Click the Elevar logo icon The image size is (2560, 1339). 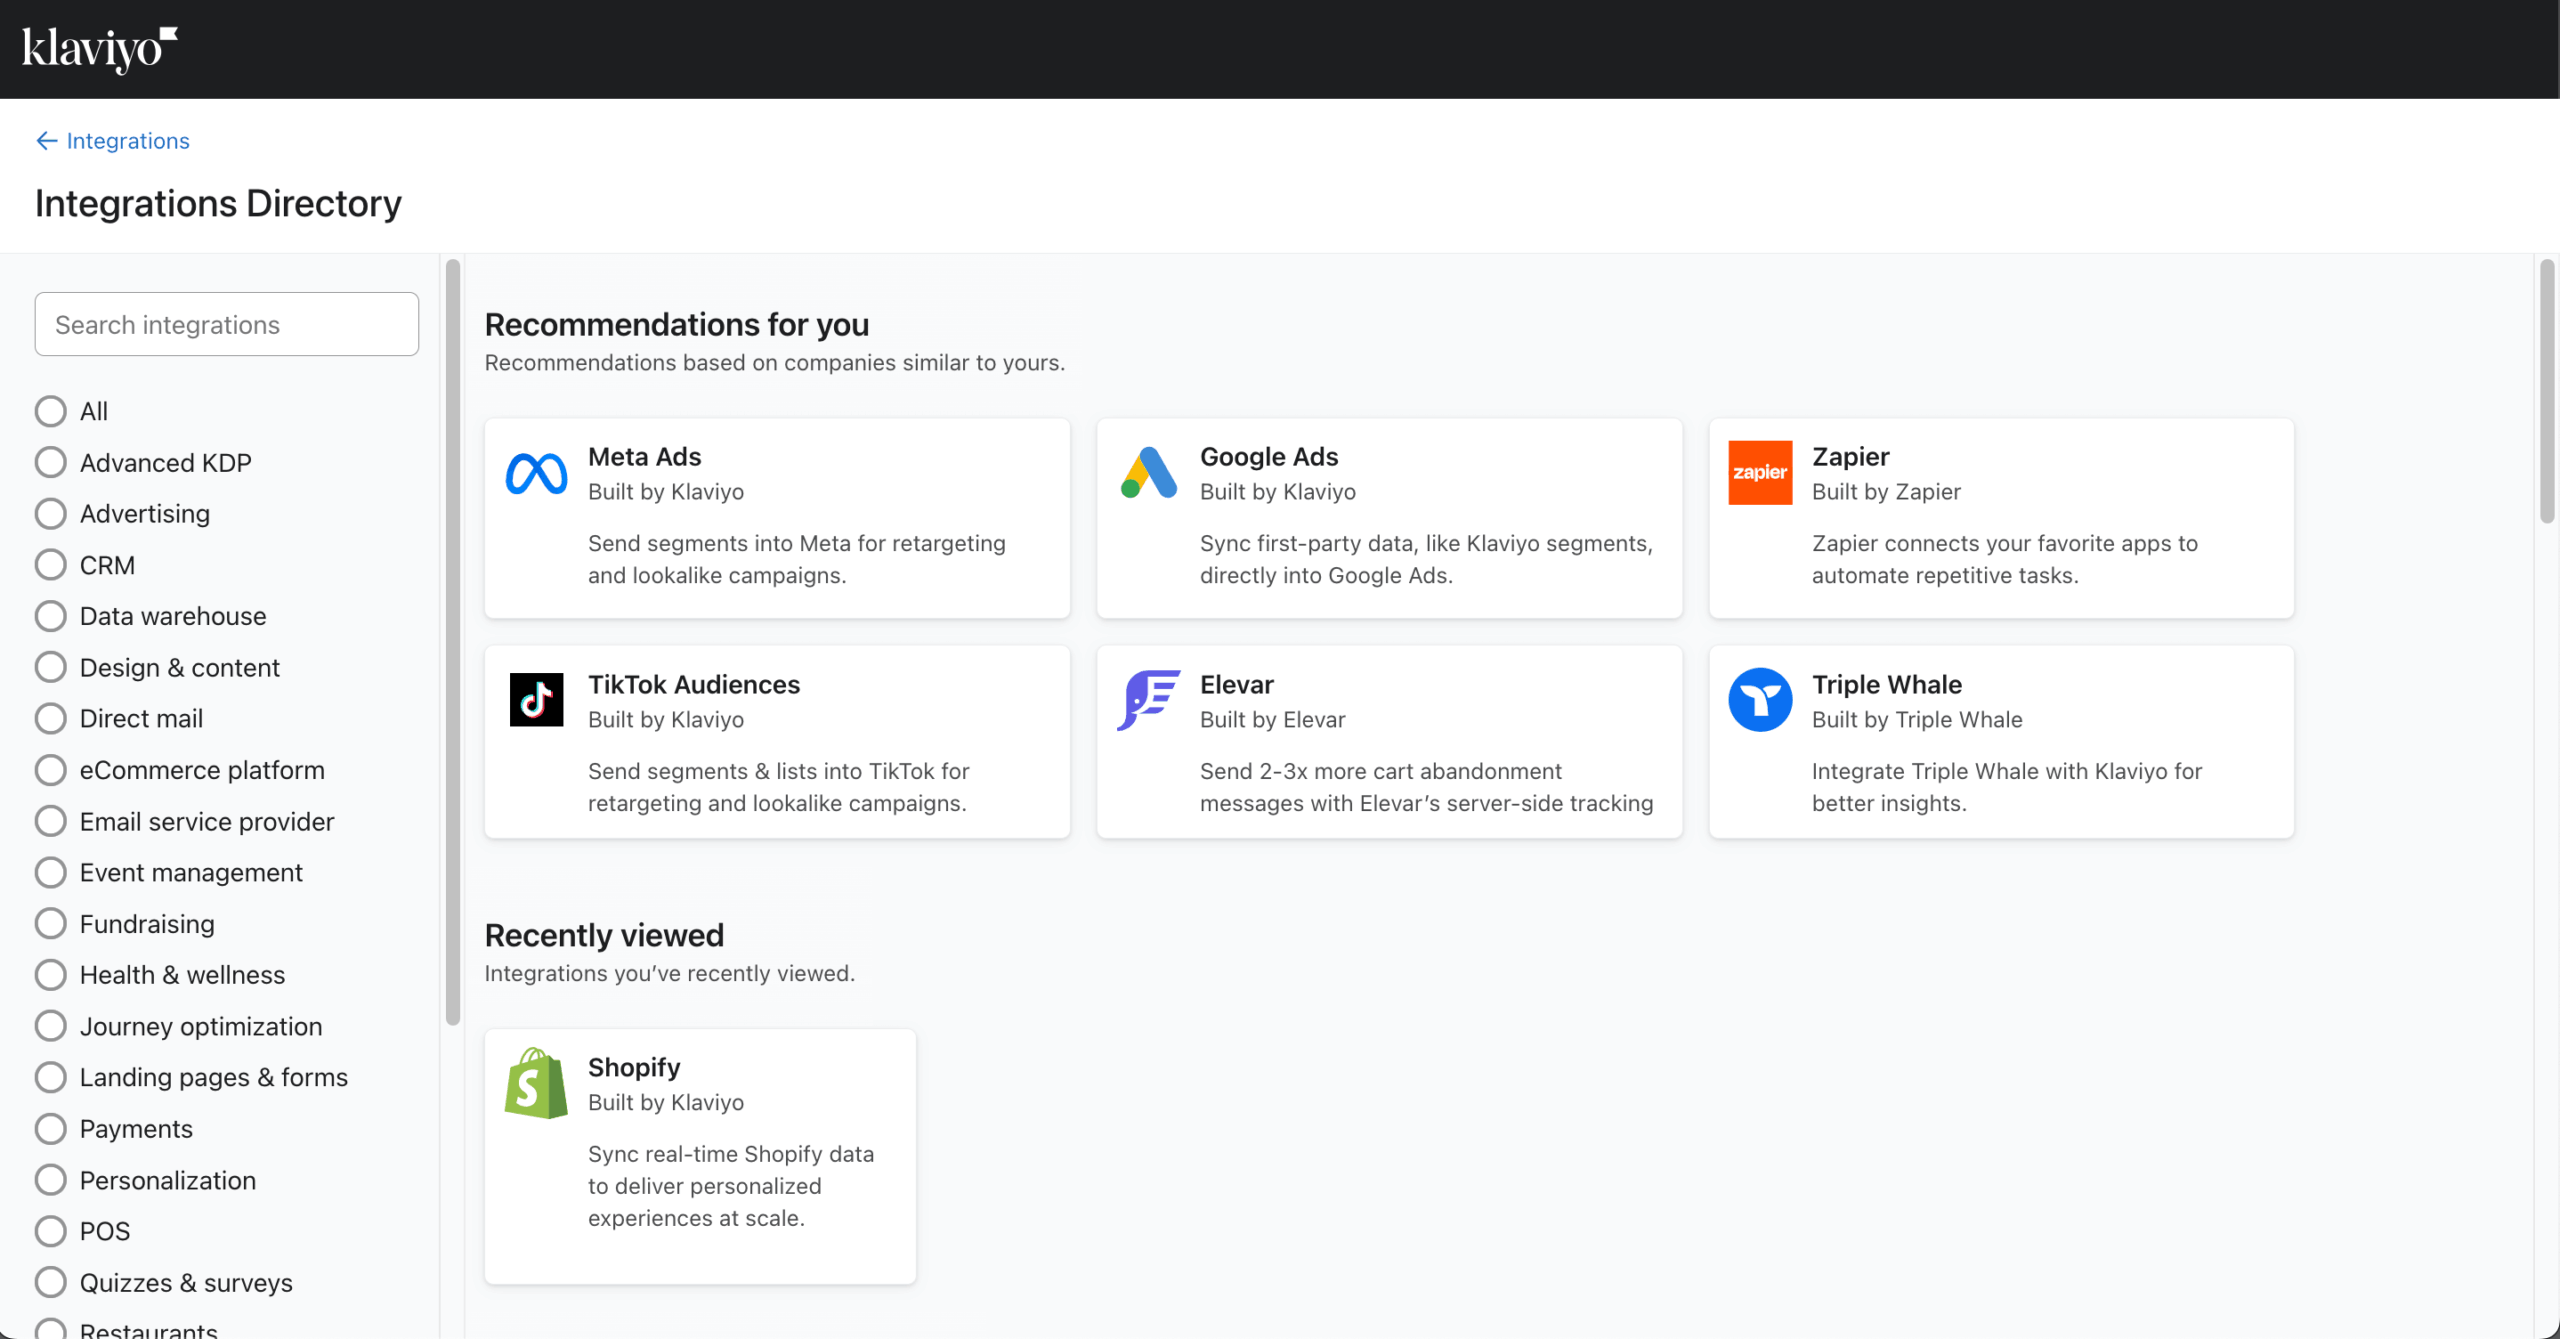point(1148,700)
